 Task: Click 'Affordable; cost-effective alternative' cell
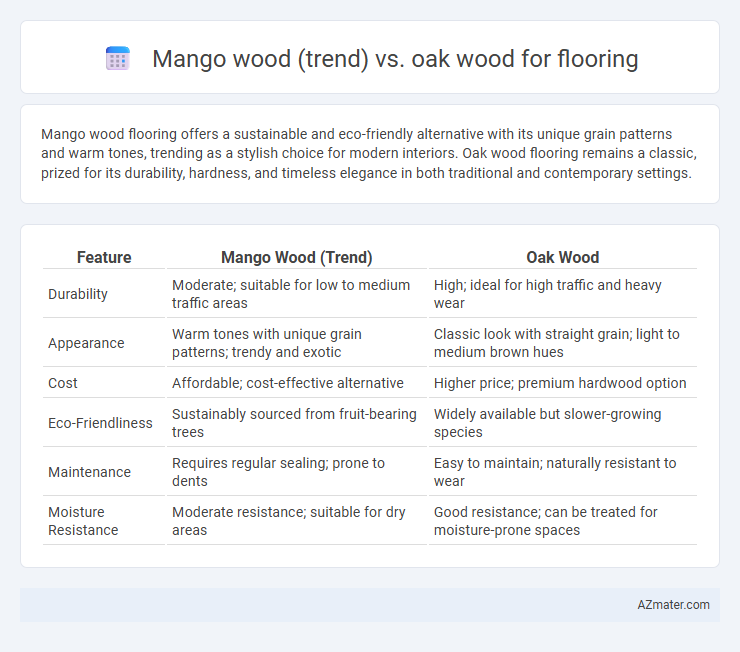[x=288, y=383]
